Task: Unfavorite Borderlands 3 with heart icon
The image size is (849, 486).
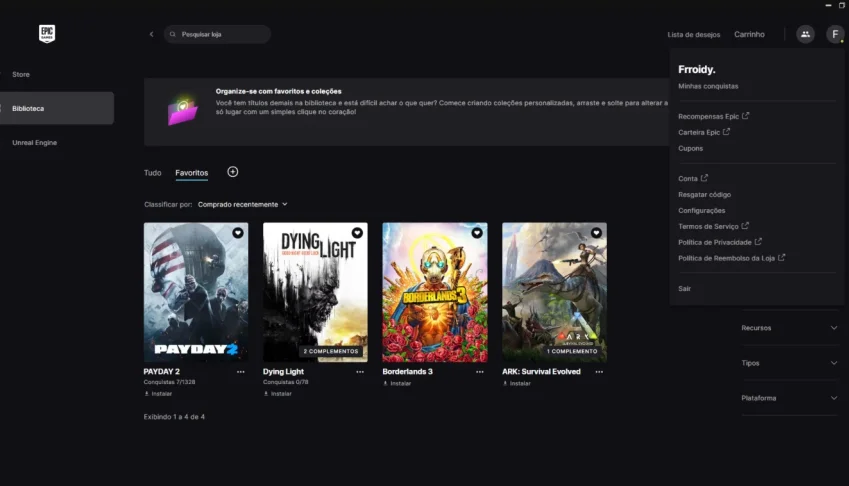Action: tap(477, 233)
